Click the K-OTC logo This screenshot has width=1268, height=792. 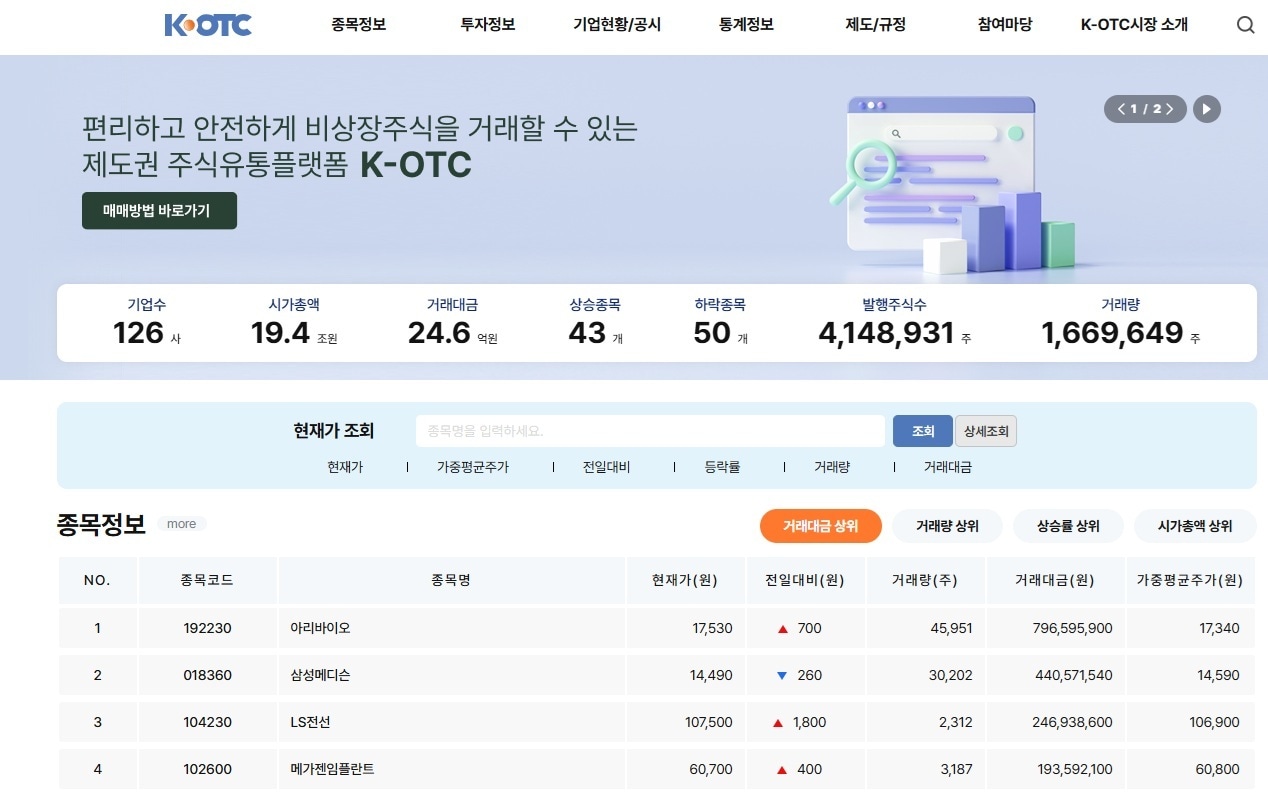(x=206, y=24)
